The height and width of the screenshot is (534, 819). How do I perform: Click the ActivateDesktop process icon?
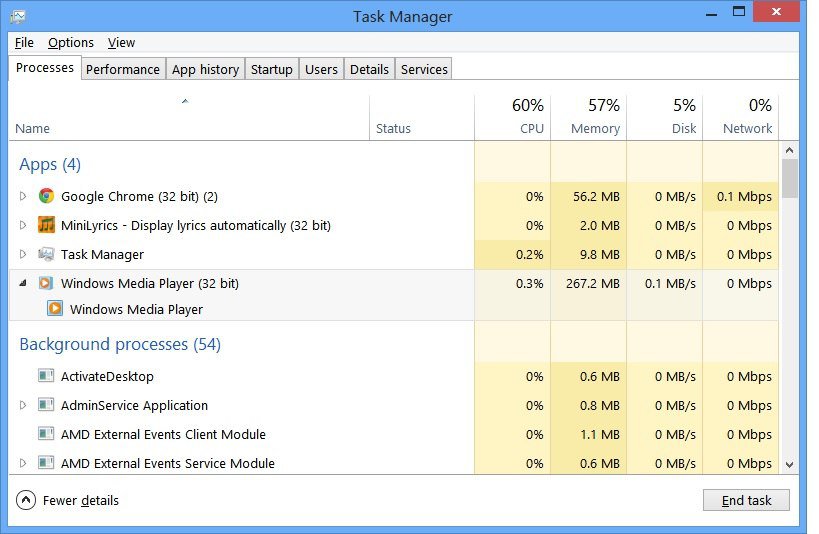[46, 376]
